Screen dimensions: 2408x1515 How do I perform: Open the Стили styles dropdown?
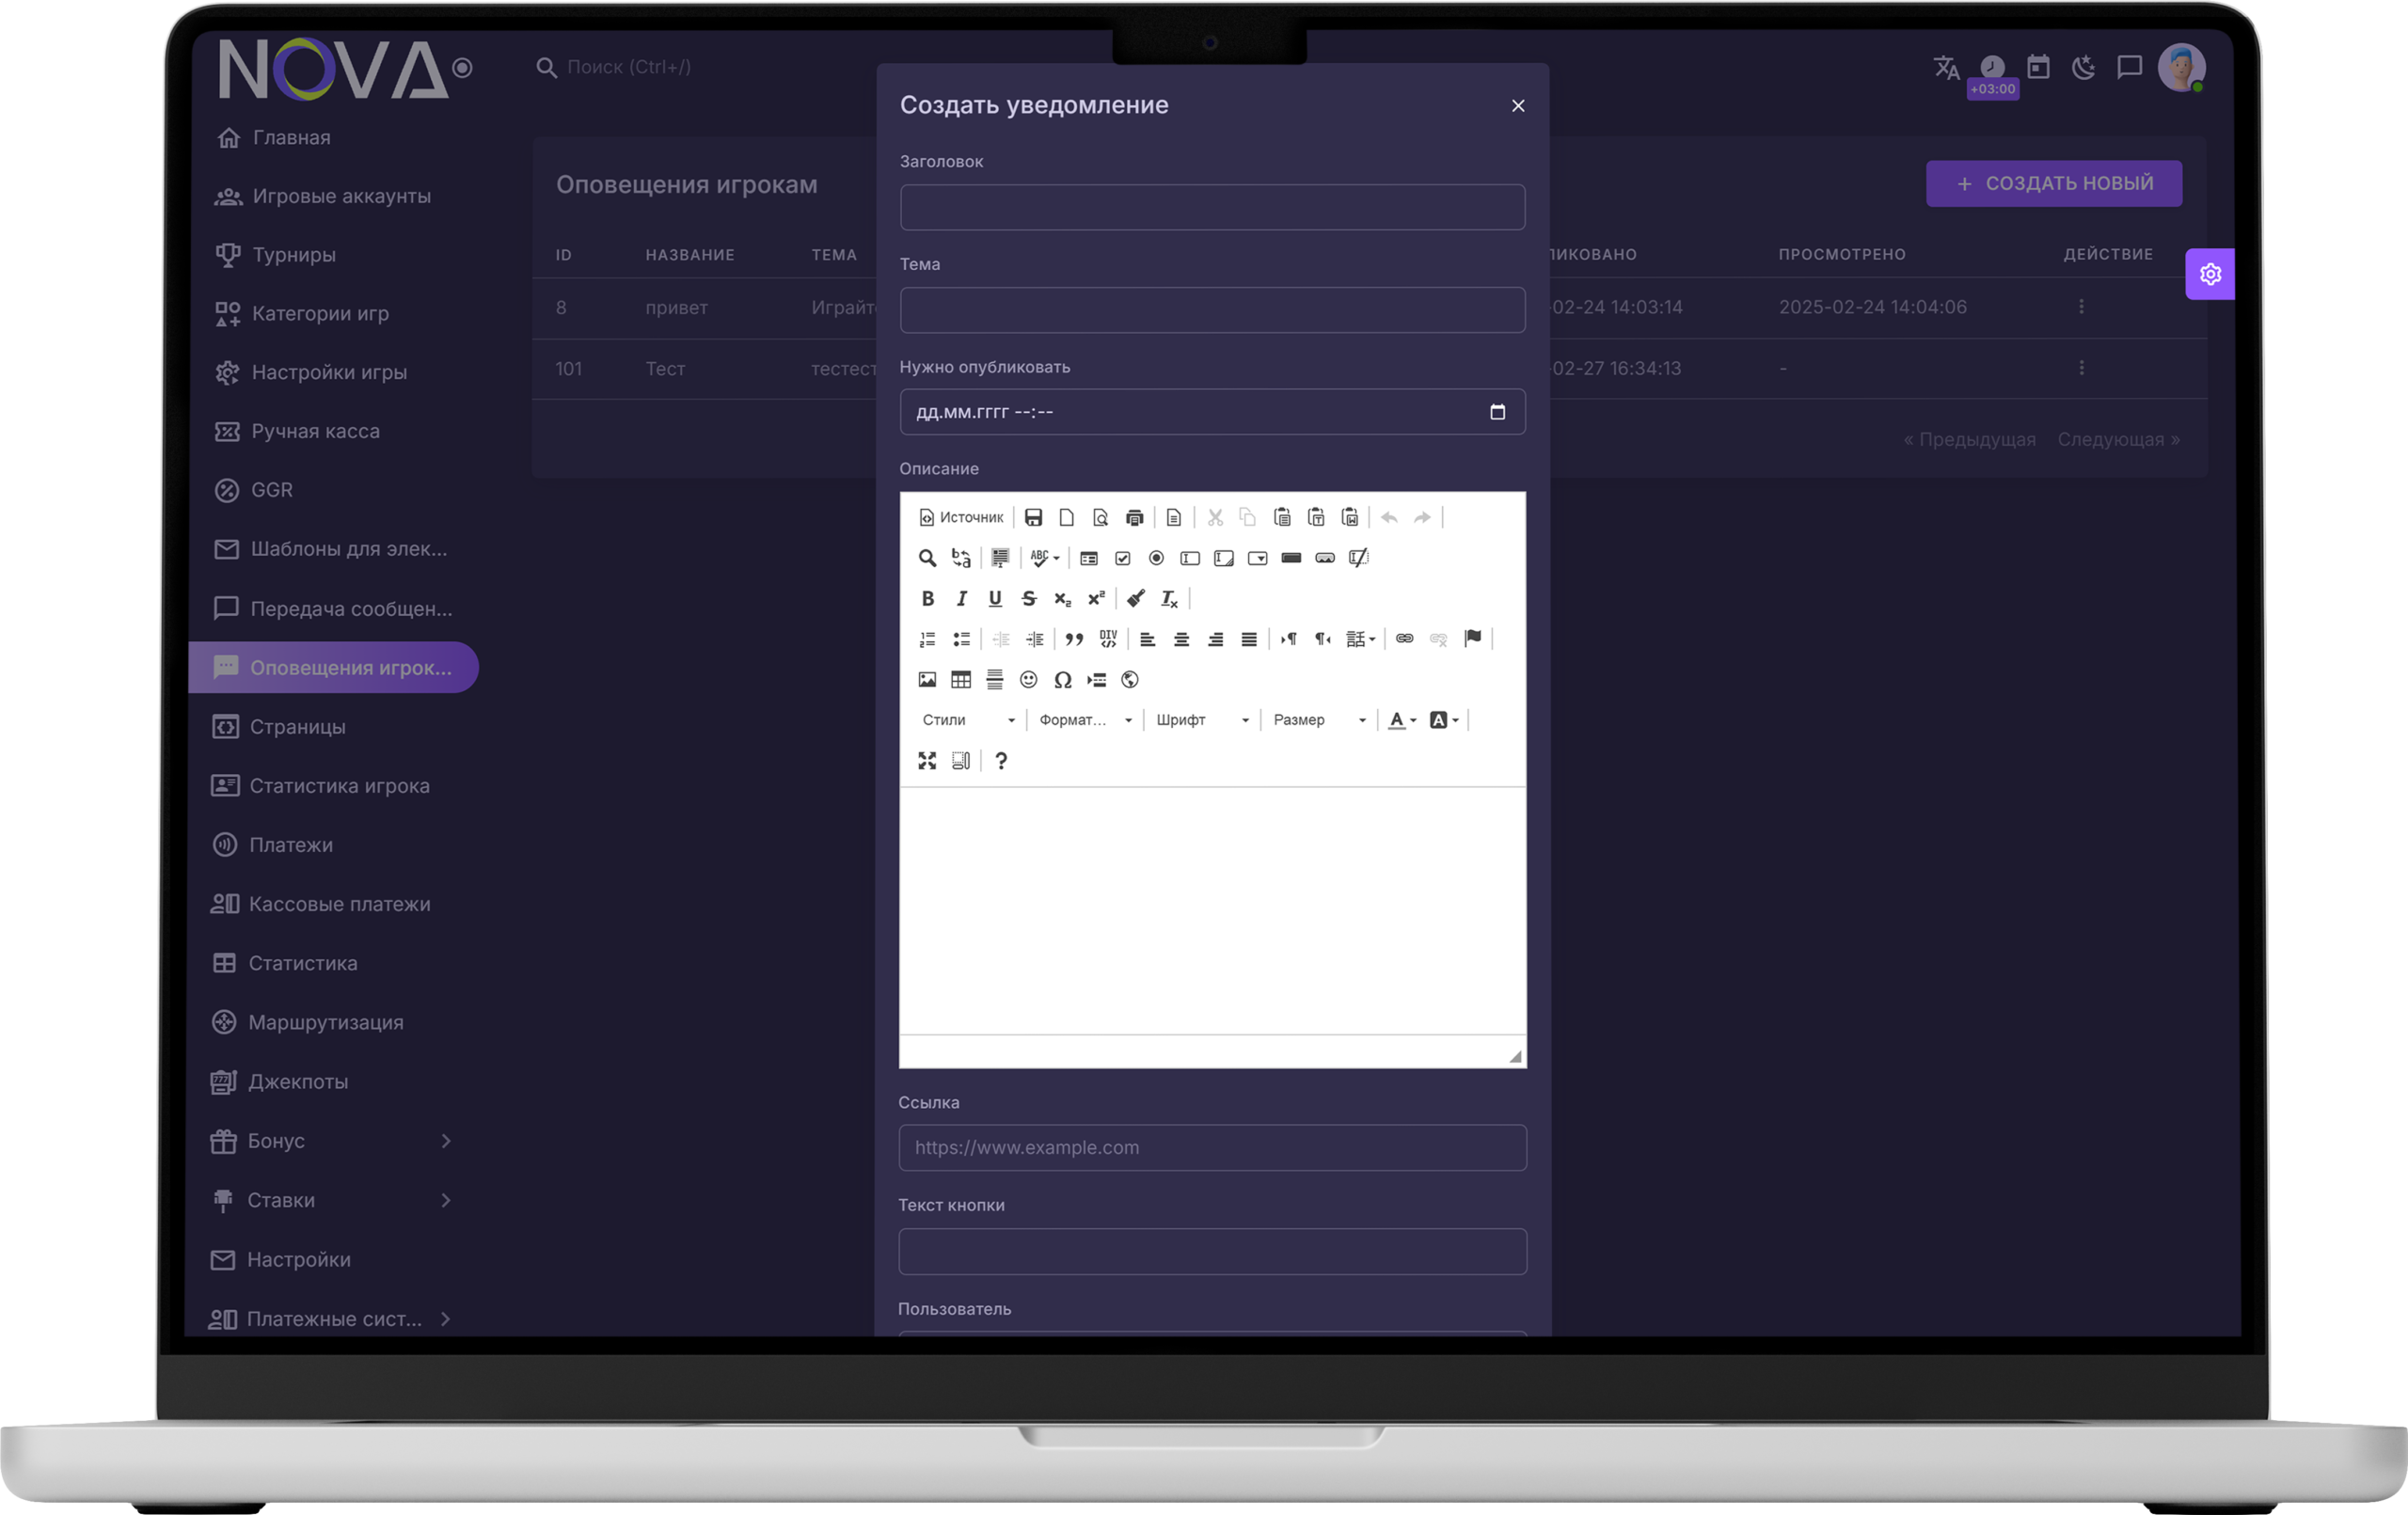pyautogui.click(x=967, y=720)
